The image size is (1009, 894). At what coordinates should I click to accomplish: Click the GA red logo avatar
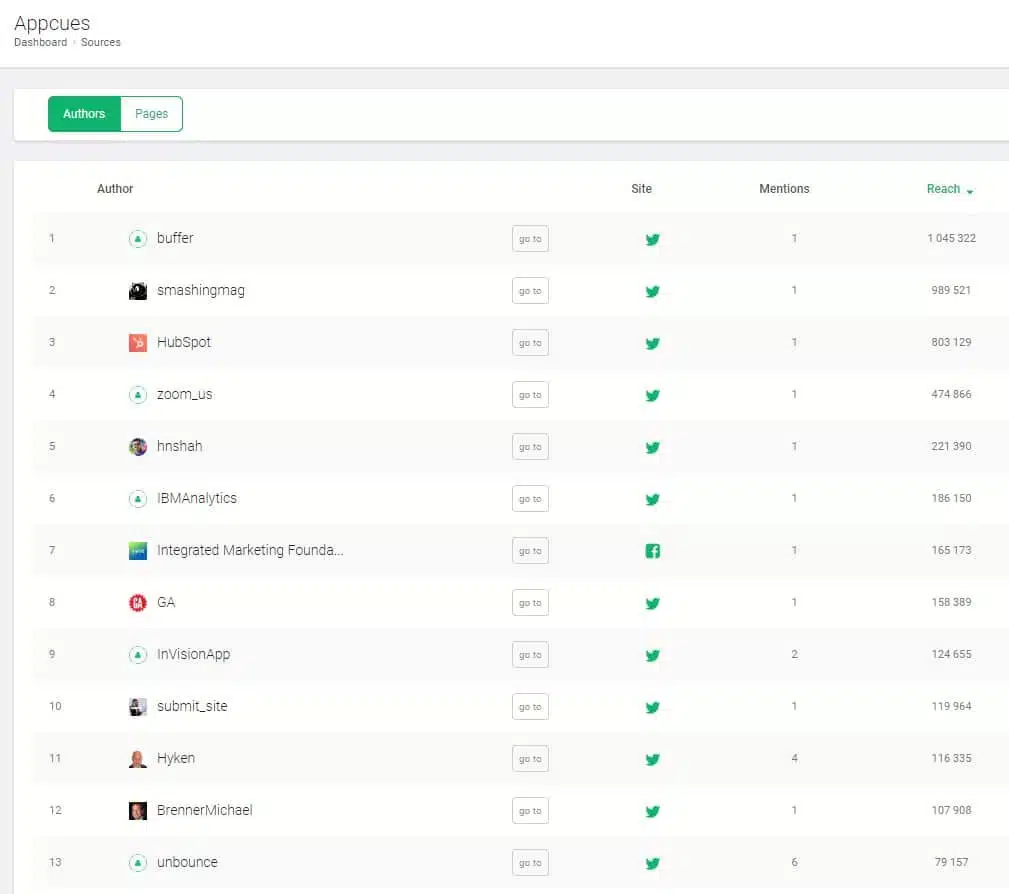tap(138, 603)
